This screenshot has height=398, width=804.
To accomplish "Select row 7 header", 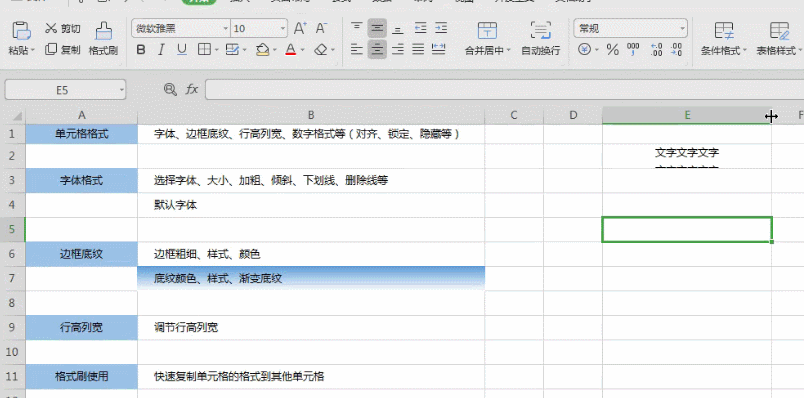I will (x=12, y=278).
